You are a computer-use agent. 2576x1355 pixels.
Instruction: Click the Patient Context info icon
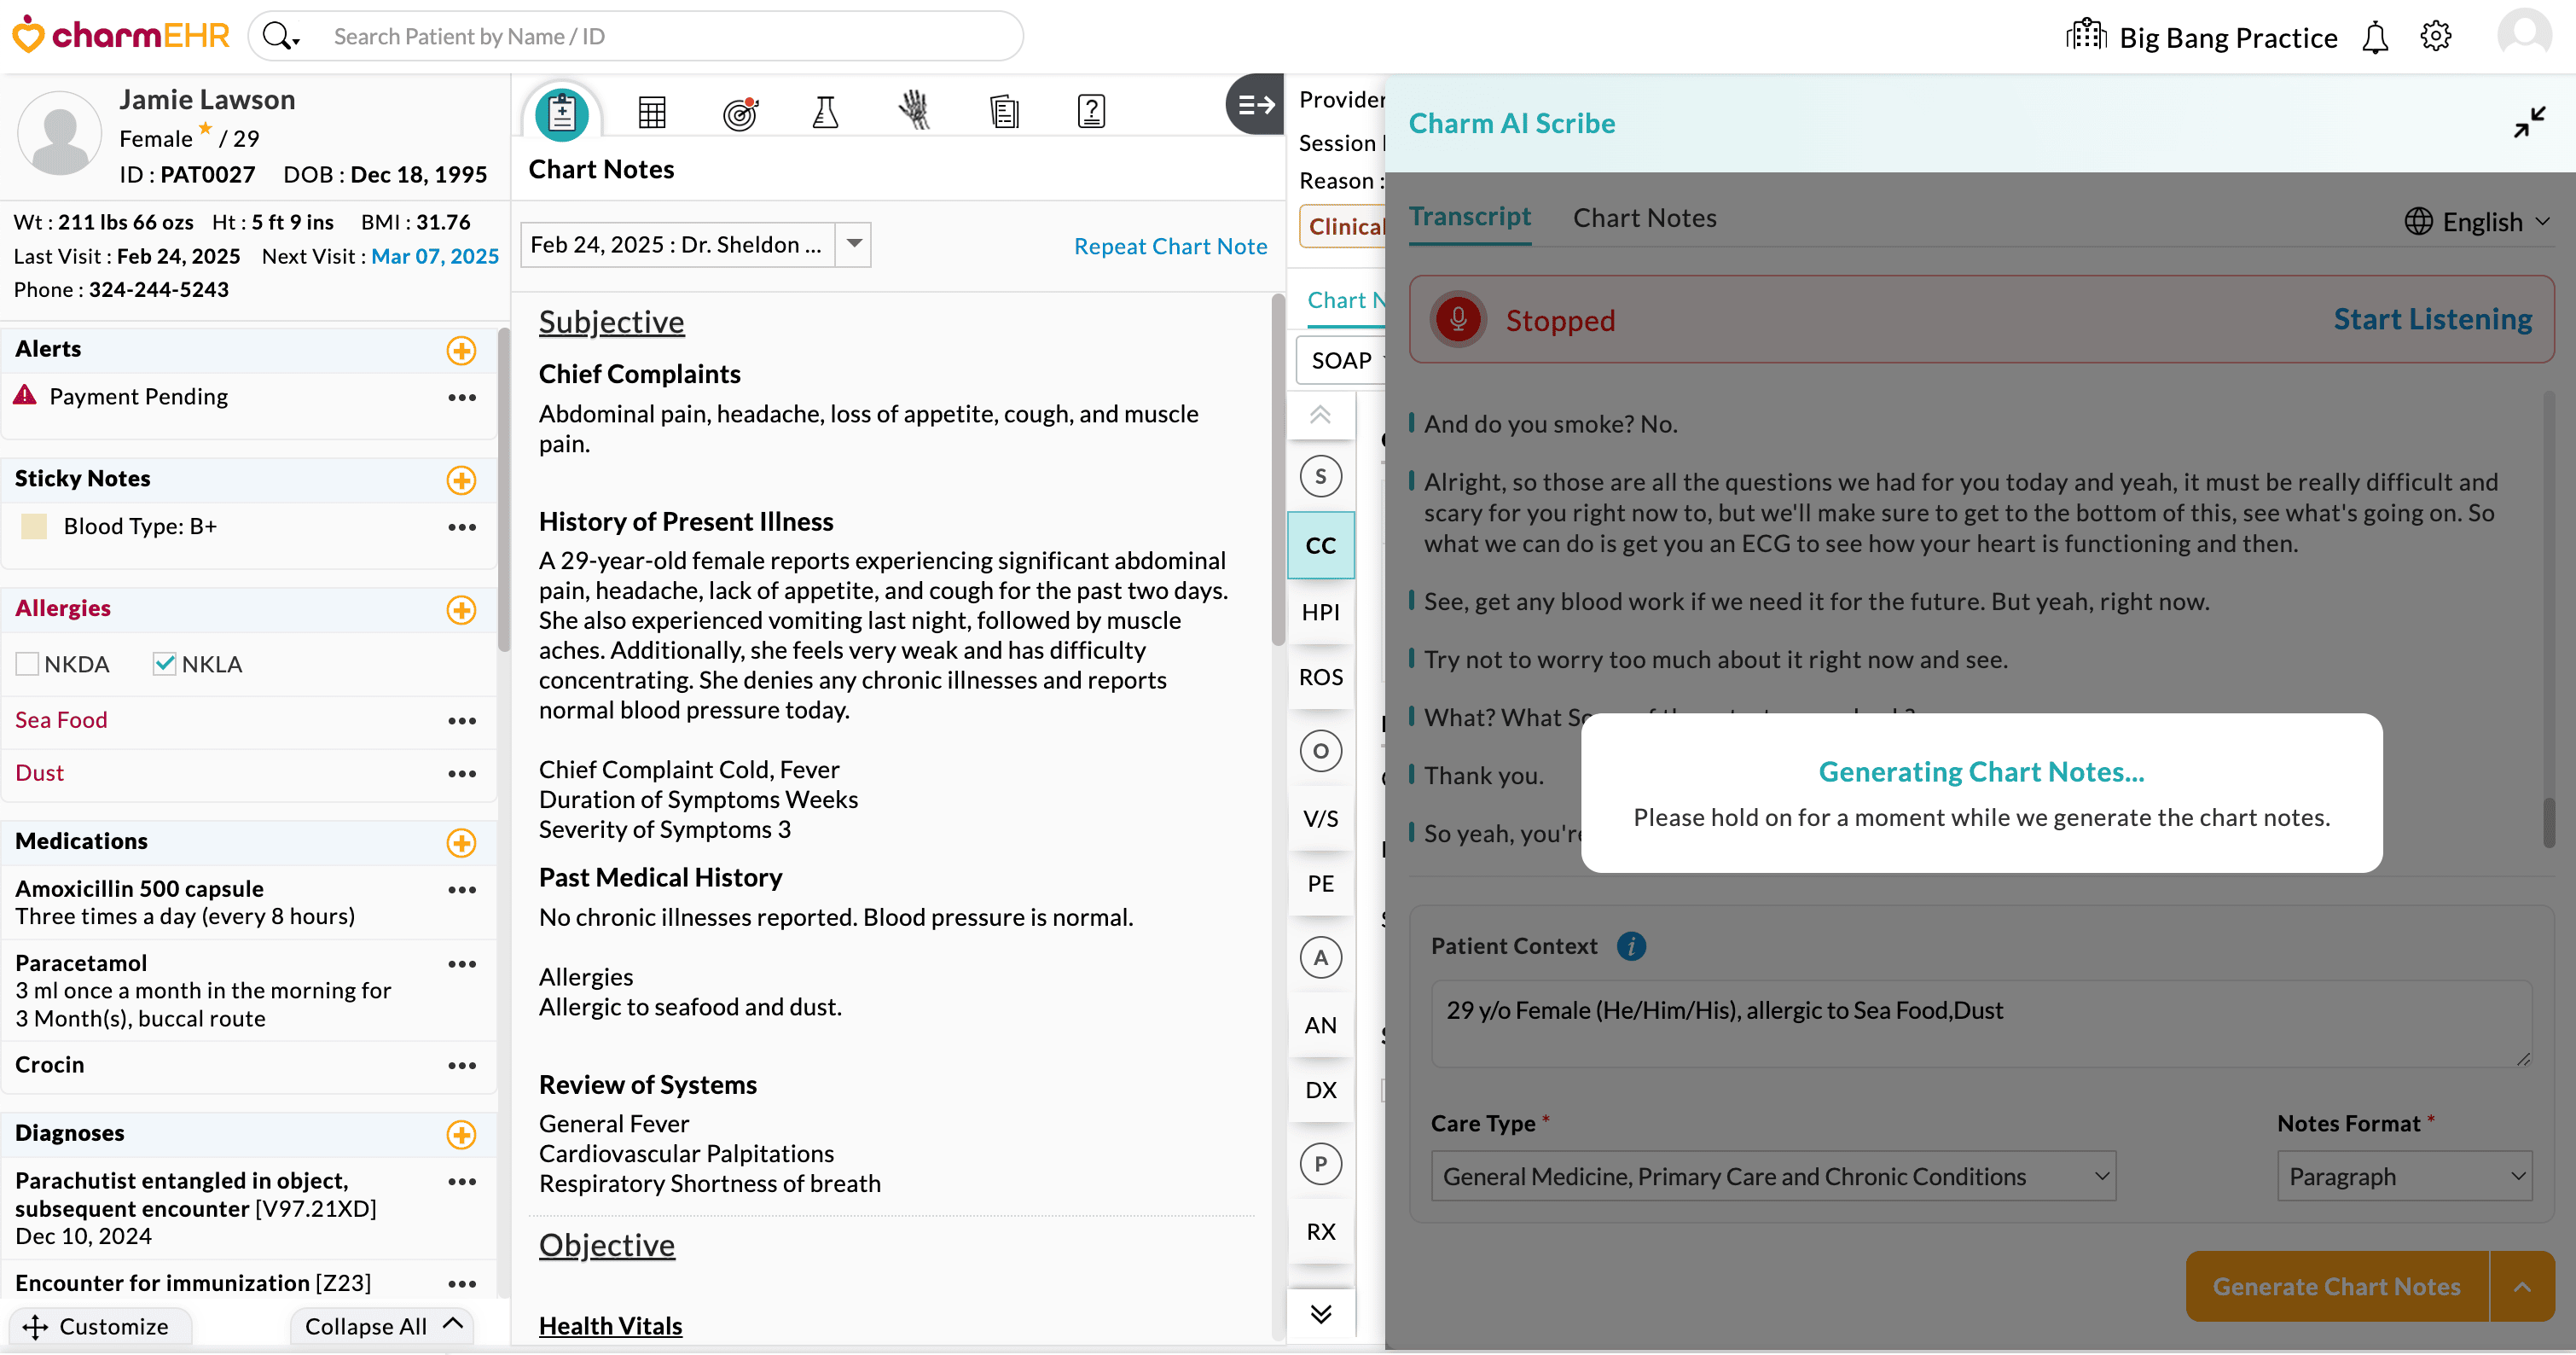pyautogui.click(x=1631, y=946)
